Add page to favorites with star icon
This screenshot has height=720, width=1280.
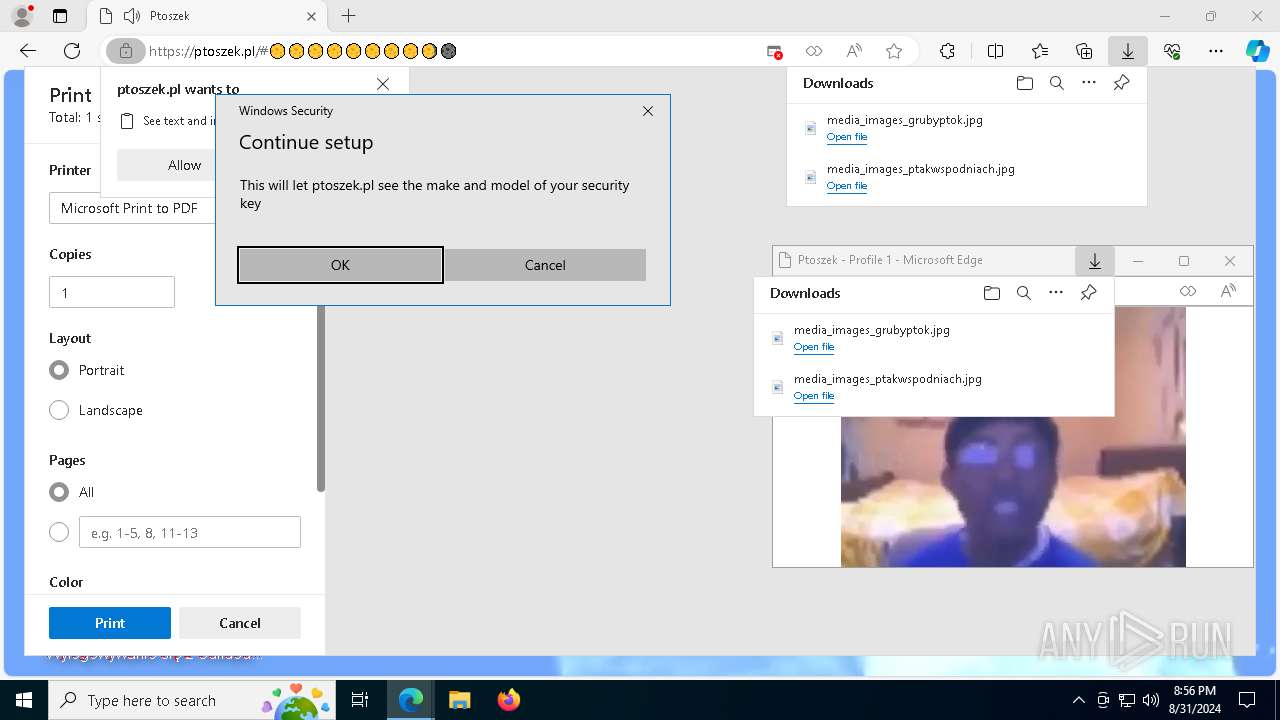894,51
